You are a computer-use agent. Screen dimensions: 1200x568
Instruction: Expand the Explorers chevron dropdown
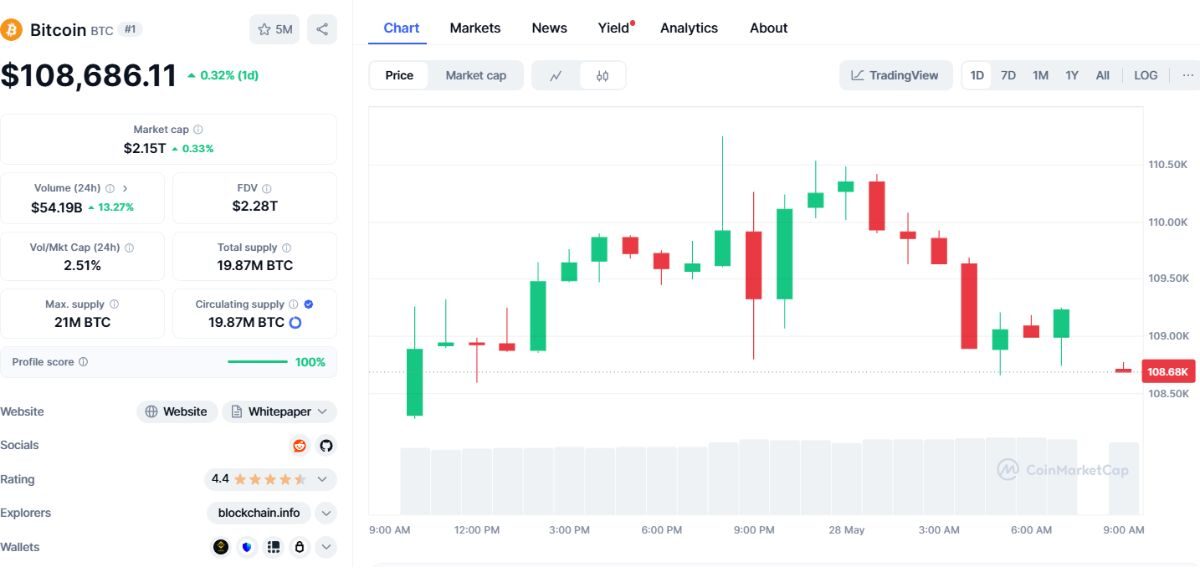tap(326, 513)
